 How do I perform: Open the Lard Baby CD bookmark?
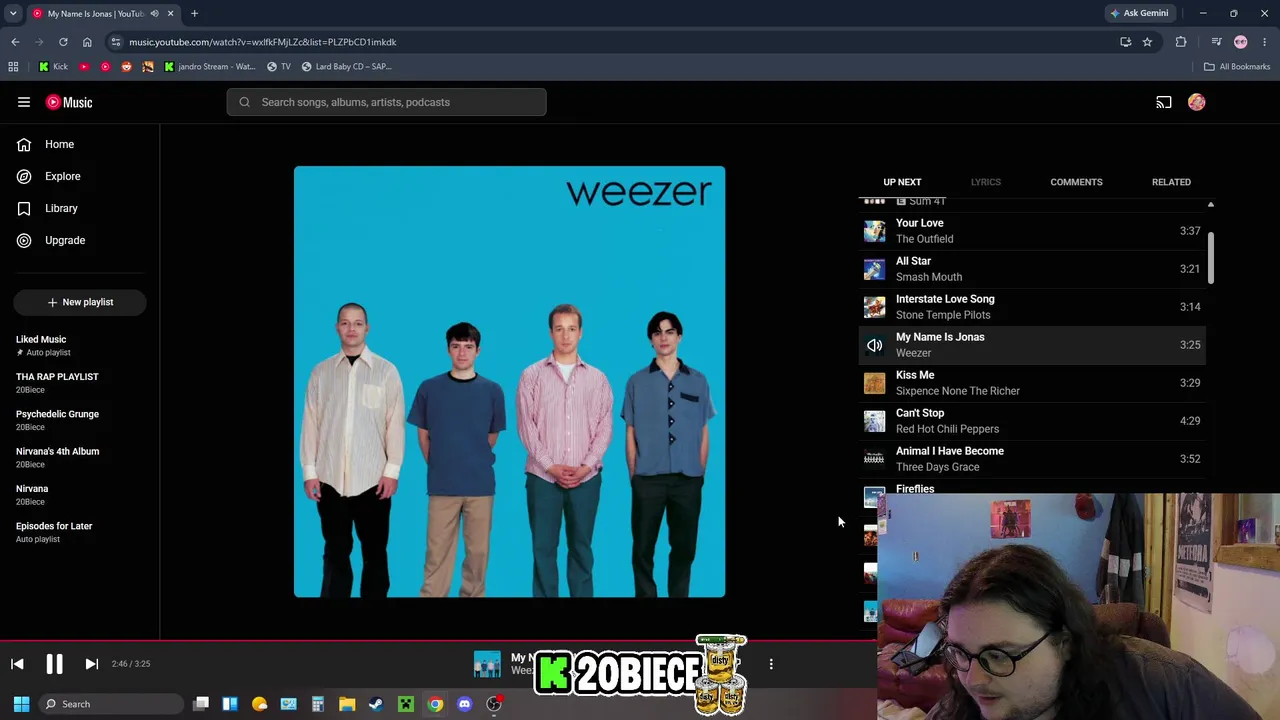click(346, 66)
